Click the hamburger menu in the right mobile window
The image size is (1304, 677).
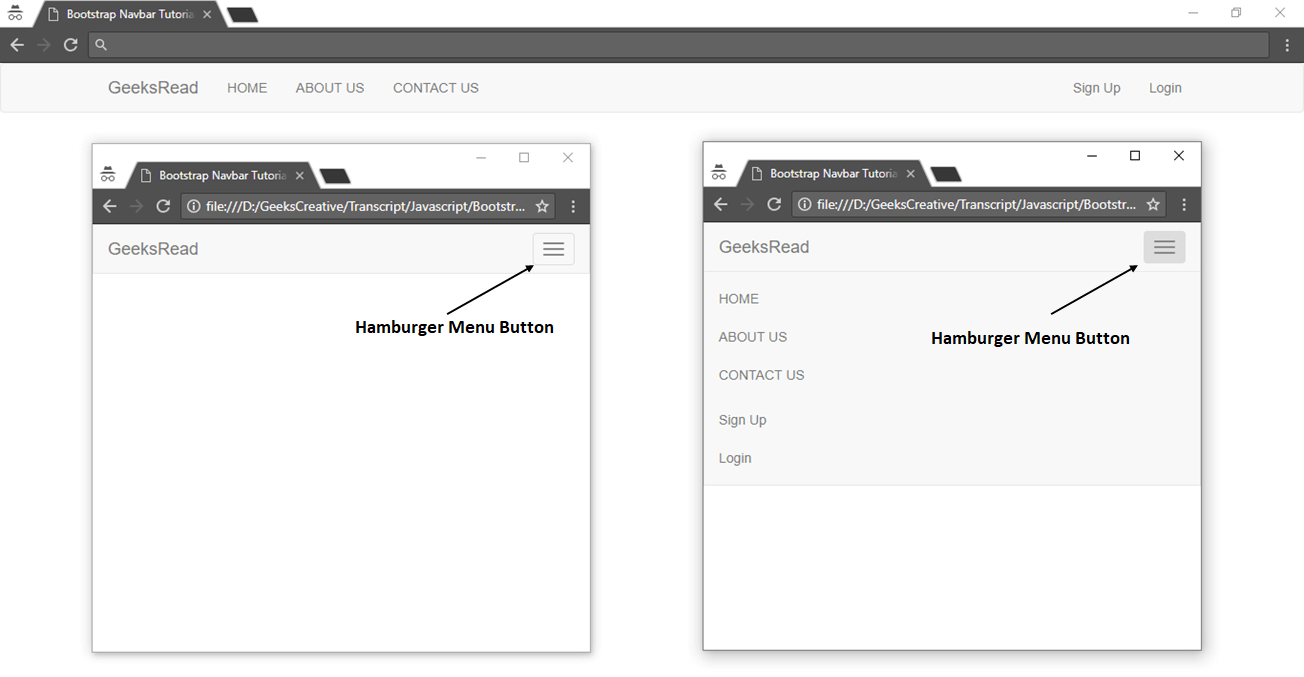click(1164, 246)
